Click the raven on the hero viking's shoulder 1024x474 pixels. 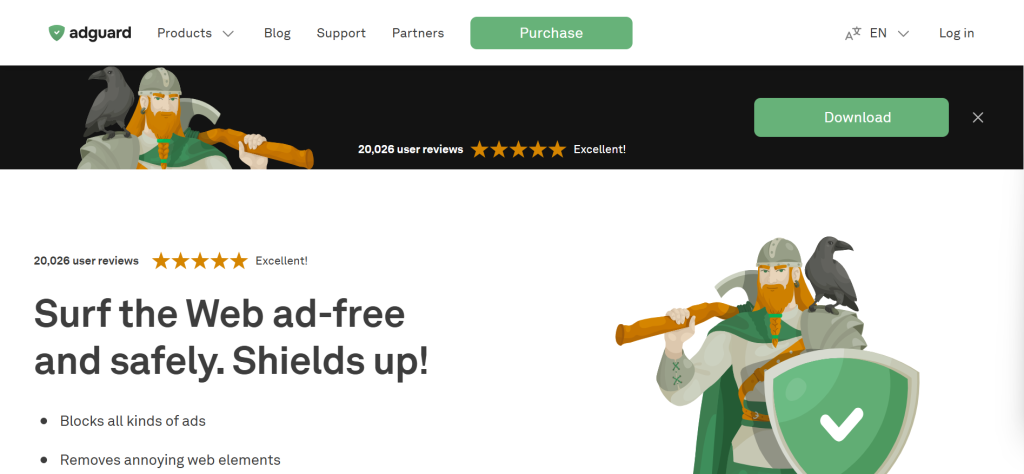[x=829, y=274]
